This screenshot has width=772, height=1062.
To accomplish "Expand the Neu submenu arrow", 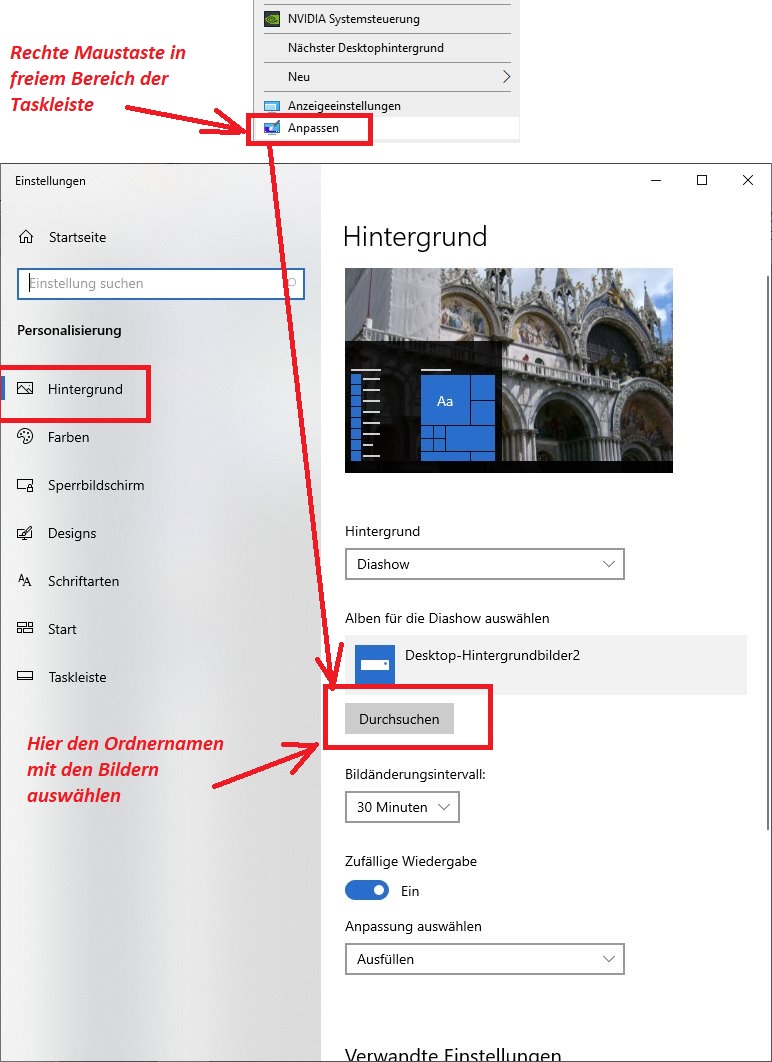I will (505, 77).
